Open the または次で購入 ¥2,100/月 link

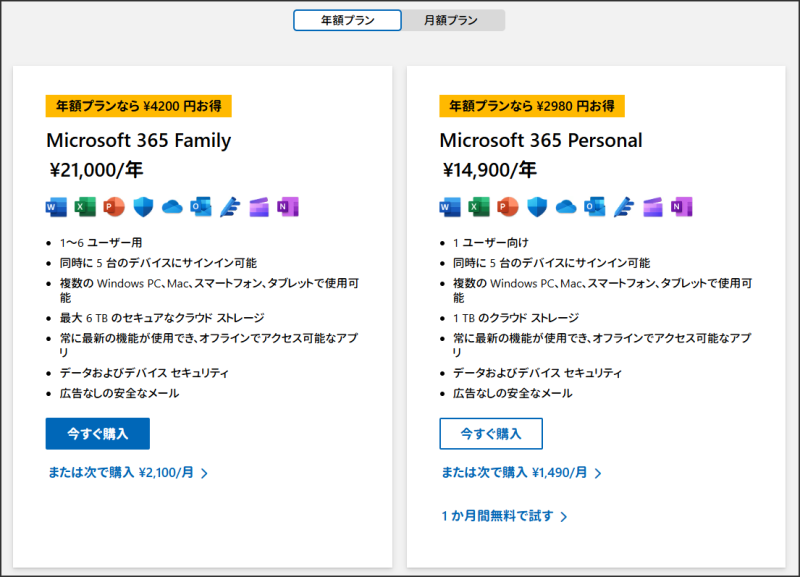(128, 473)
